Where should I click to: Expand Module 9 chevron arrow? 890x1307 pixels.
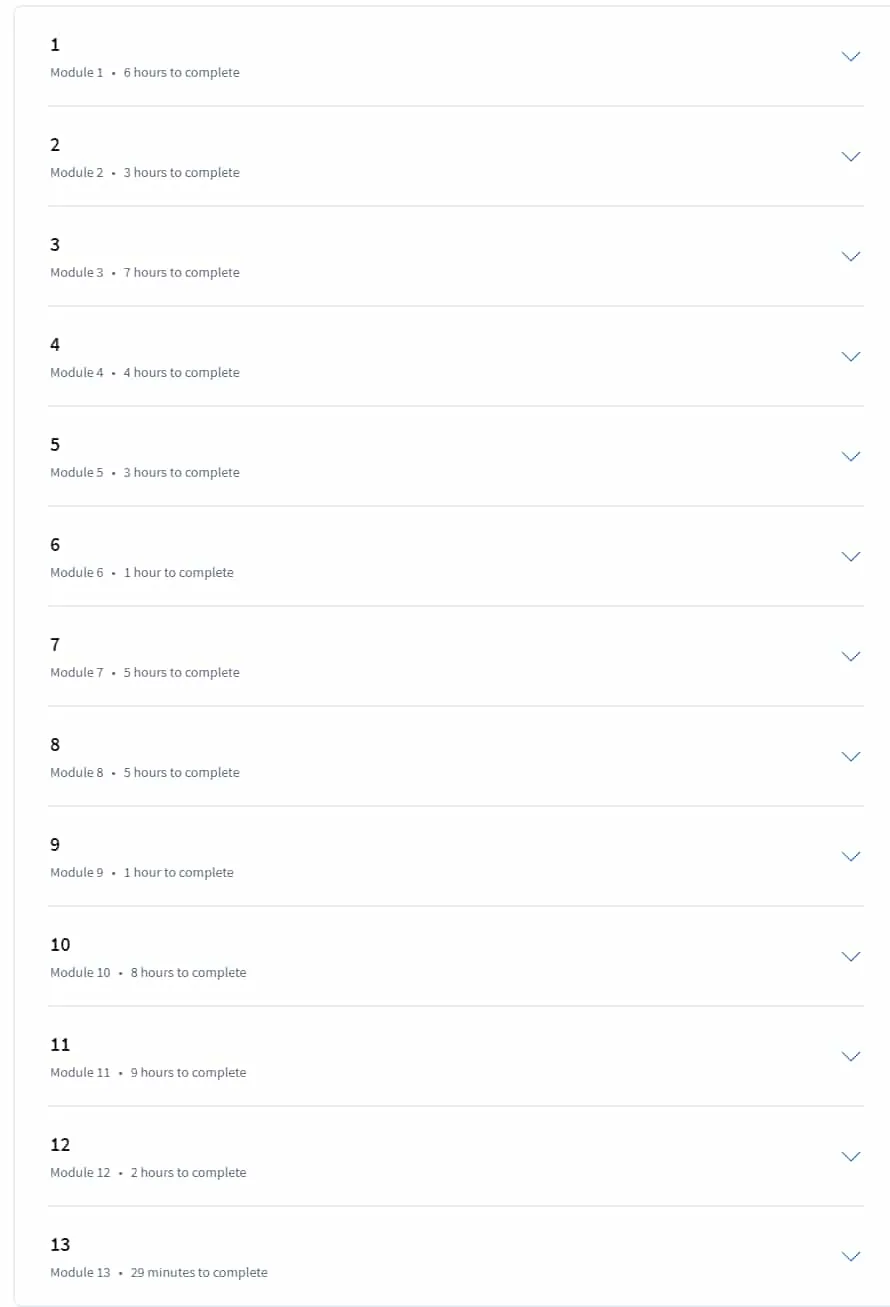[851, 857]
